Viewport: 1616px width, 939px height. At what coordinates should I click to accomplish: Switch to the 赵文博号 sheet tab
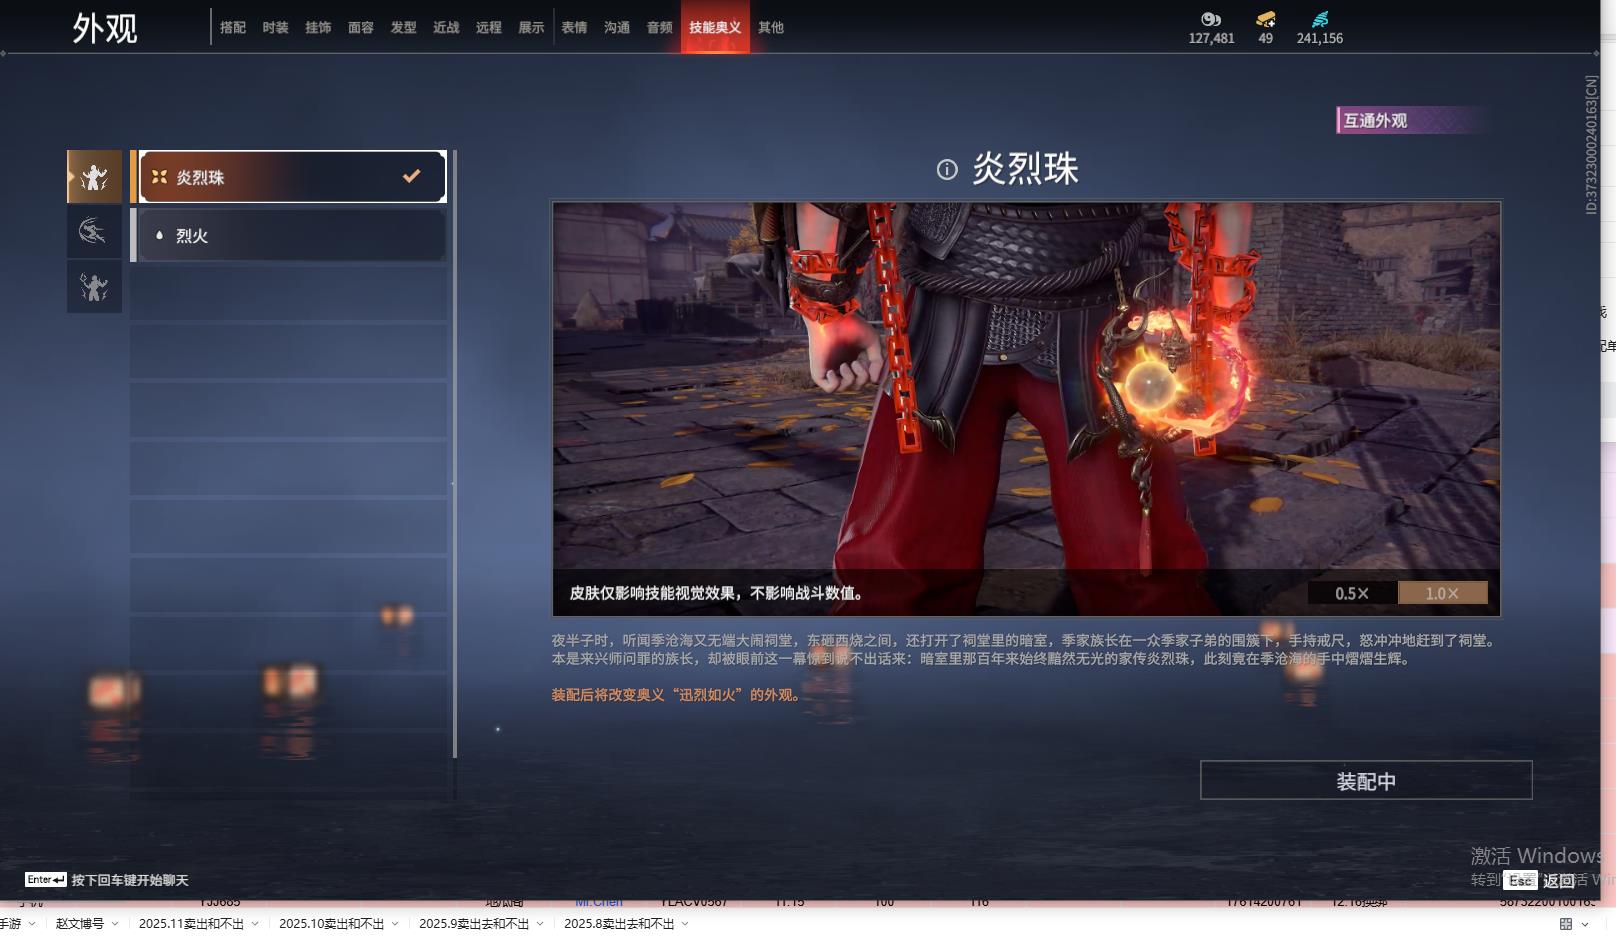click(x=80, y=924)
